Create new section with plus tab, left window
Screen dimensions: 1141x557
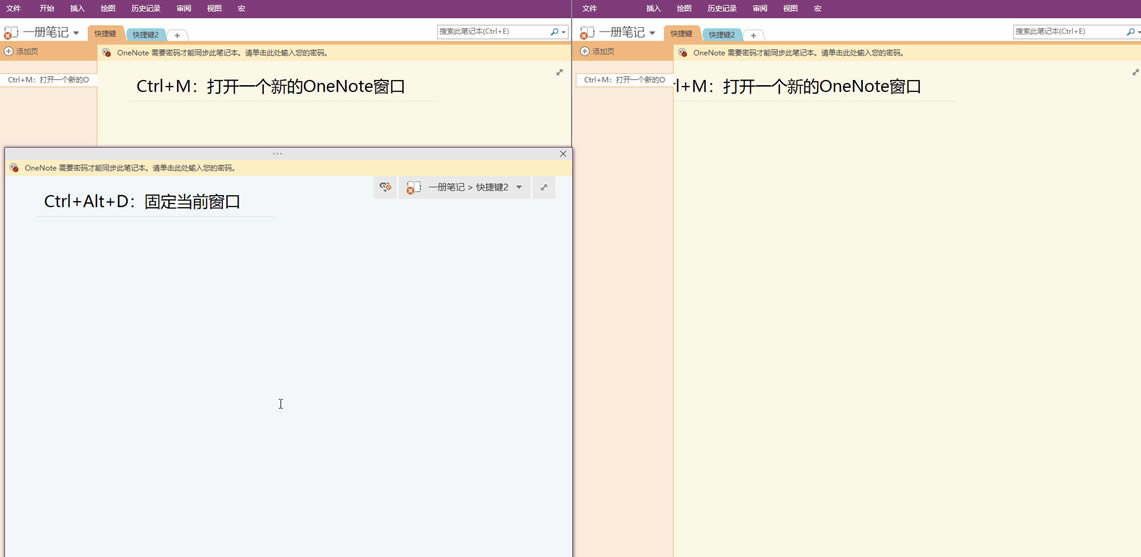tap(177, 35)
